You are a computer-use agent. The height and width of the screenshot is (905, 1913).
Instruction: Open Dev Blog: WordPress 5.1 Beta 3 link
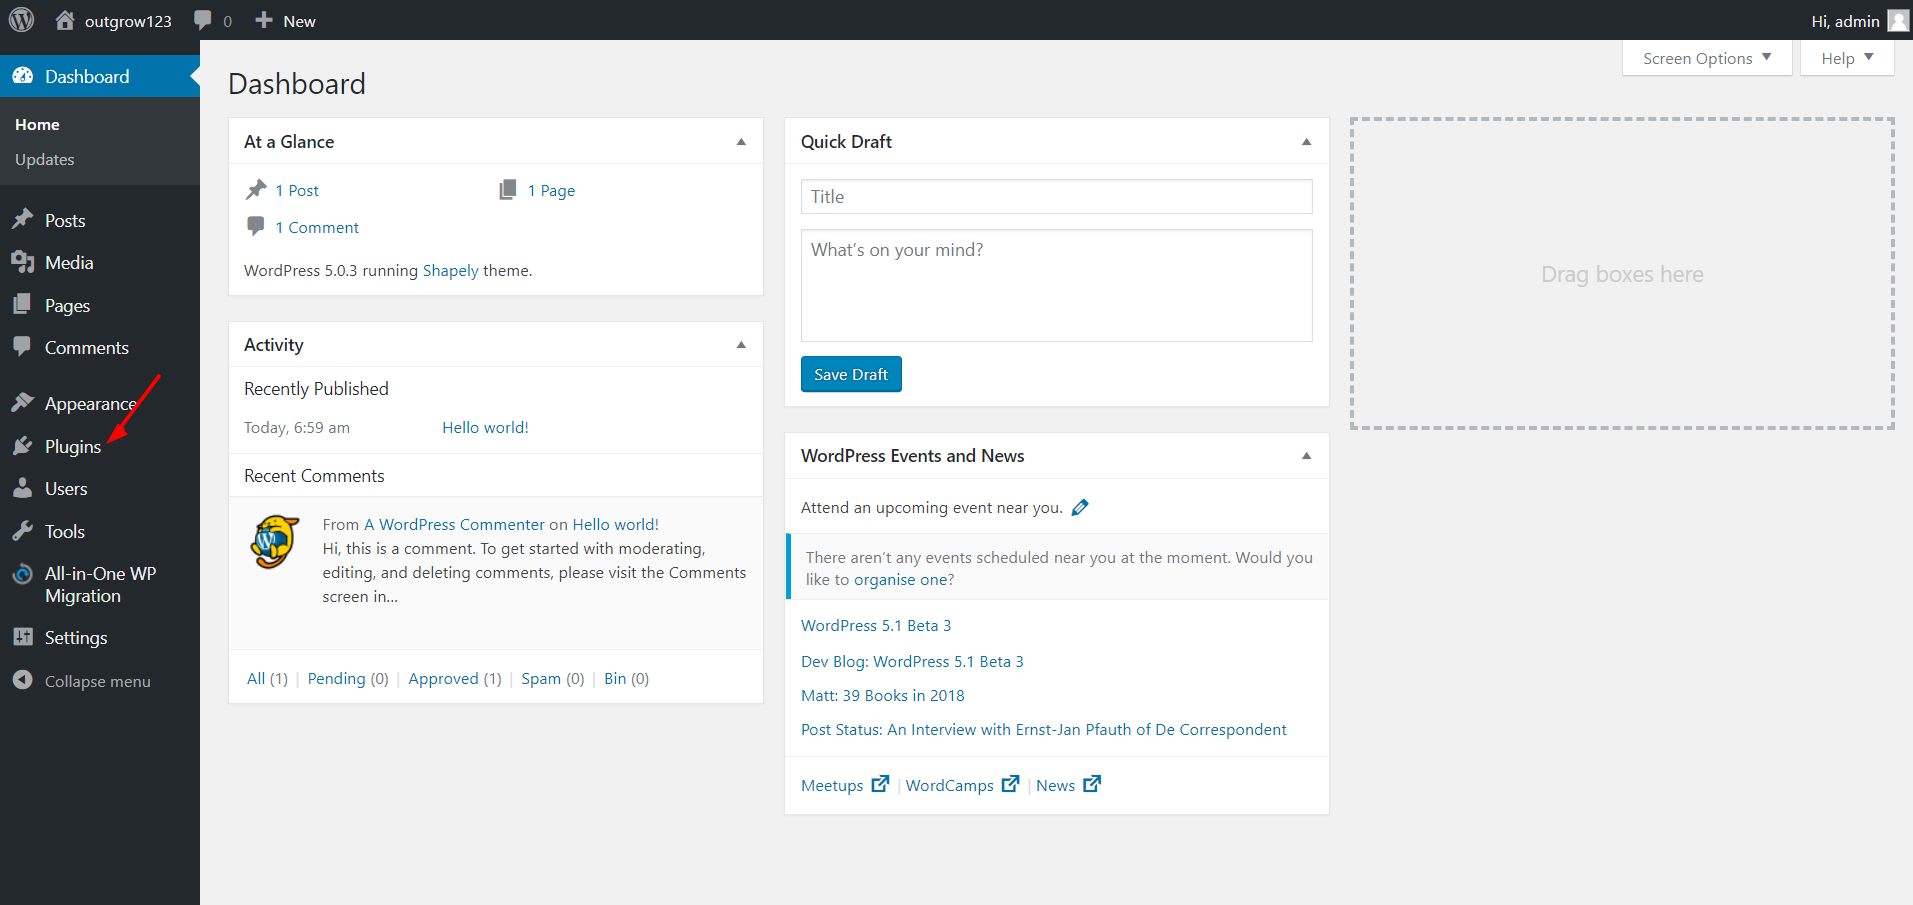912,661
